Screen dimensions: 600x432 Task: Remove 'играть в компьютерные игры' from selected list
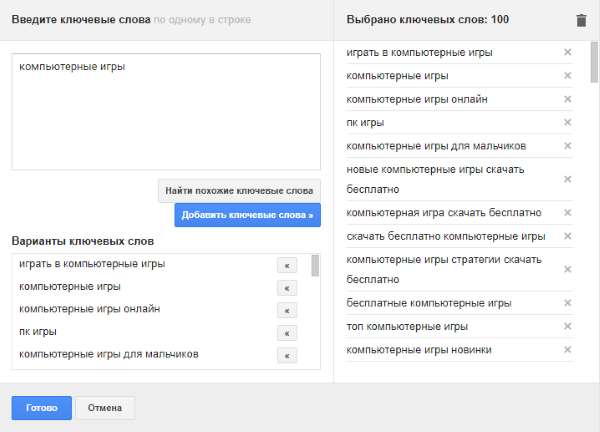[x=567, y=53]
